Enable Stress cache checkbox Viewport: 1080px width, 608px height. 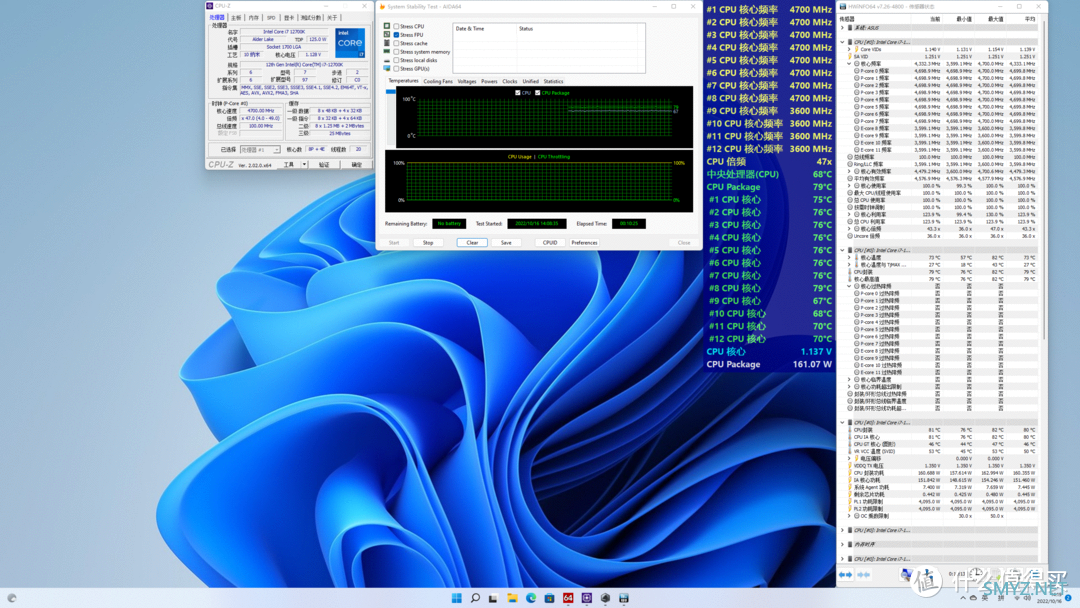pos(397,43)
